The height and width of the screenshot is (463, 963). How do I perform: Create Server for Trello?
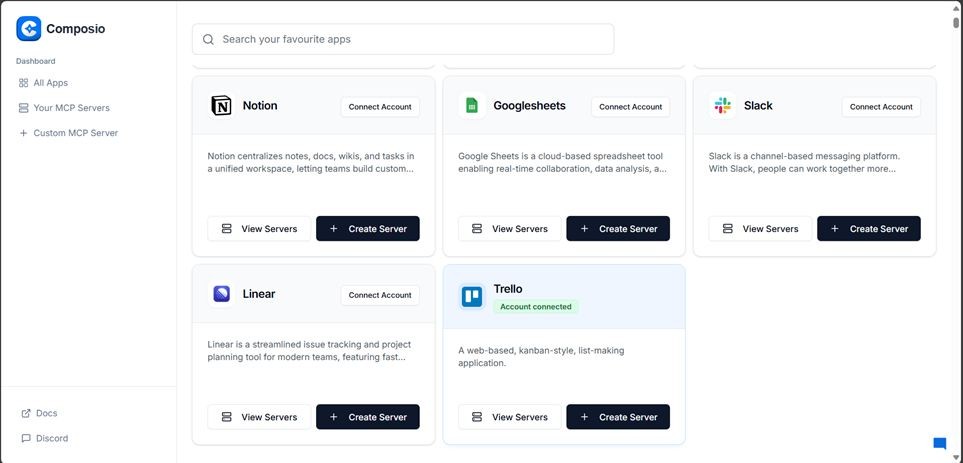pyautogui.click(x=618, y=417)
